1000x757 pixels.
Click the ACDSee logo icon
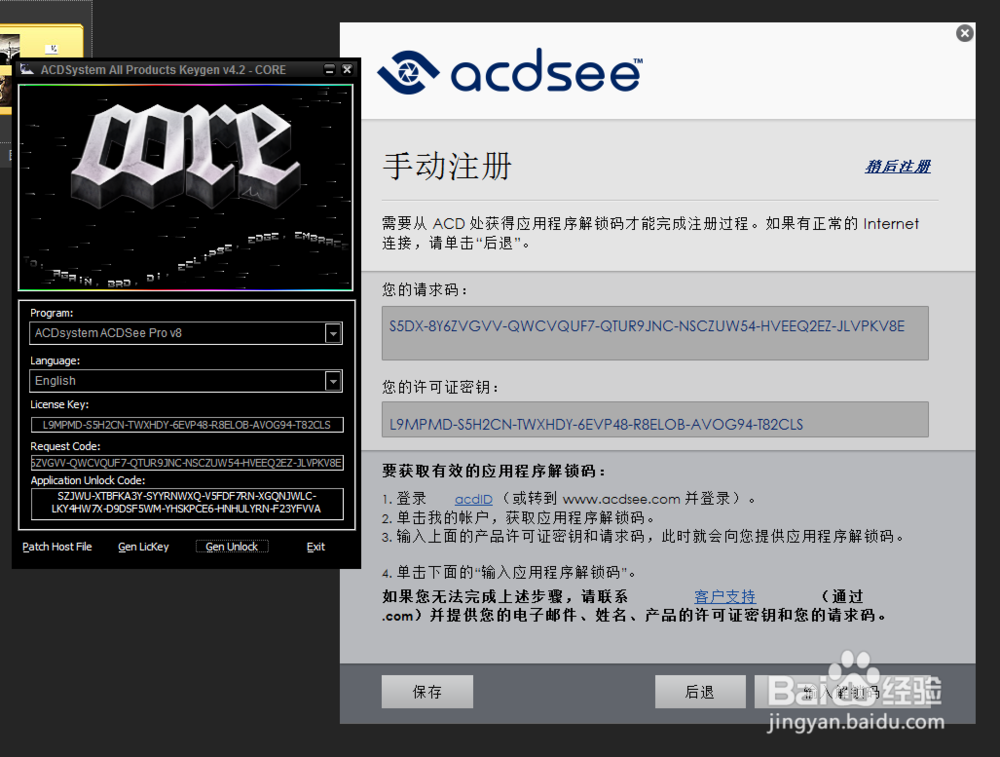[408, 72]
